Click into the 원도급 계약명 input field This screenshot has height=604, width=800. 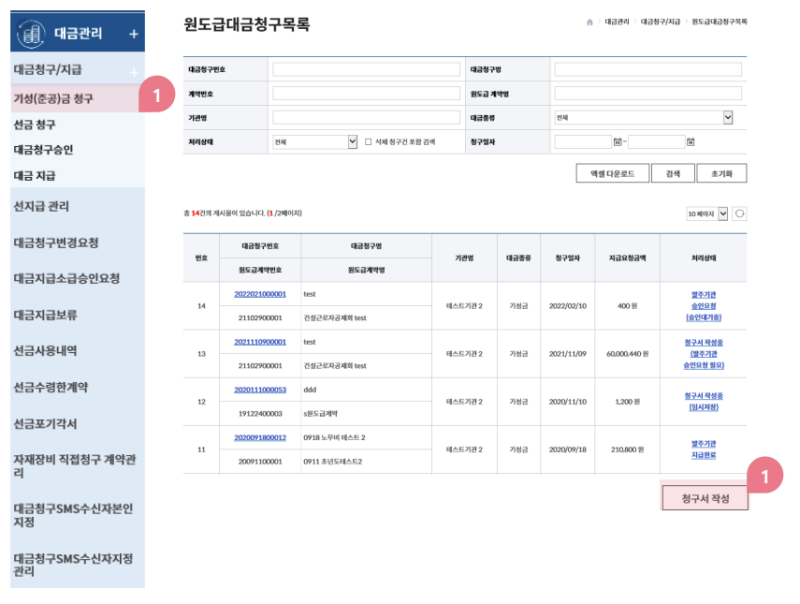(648, 93)
